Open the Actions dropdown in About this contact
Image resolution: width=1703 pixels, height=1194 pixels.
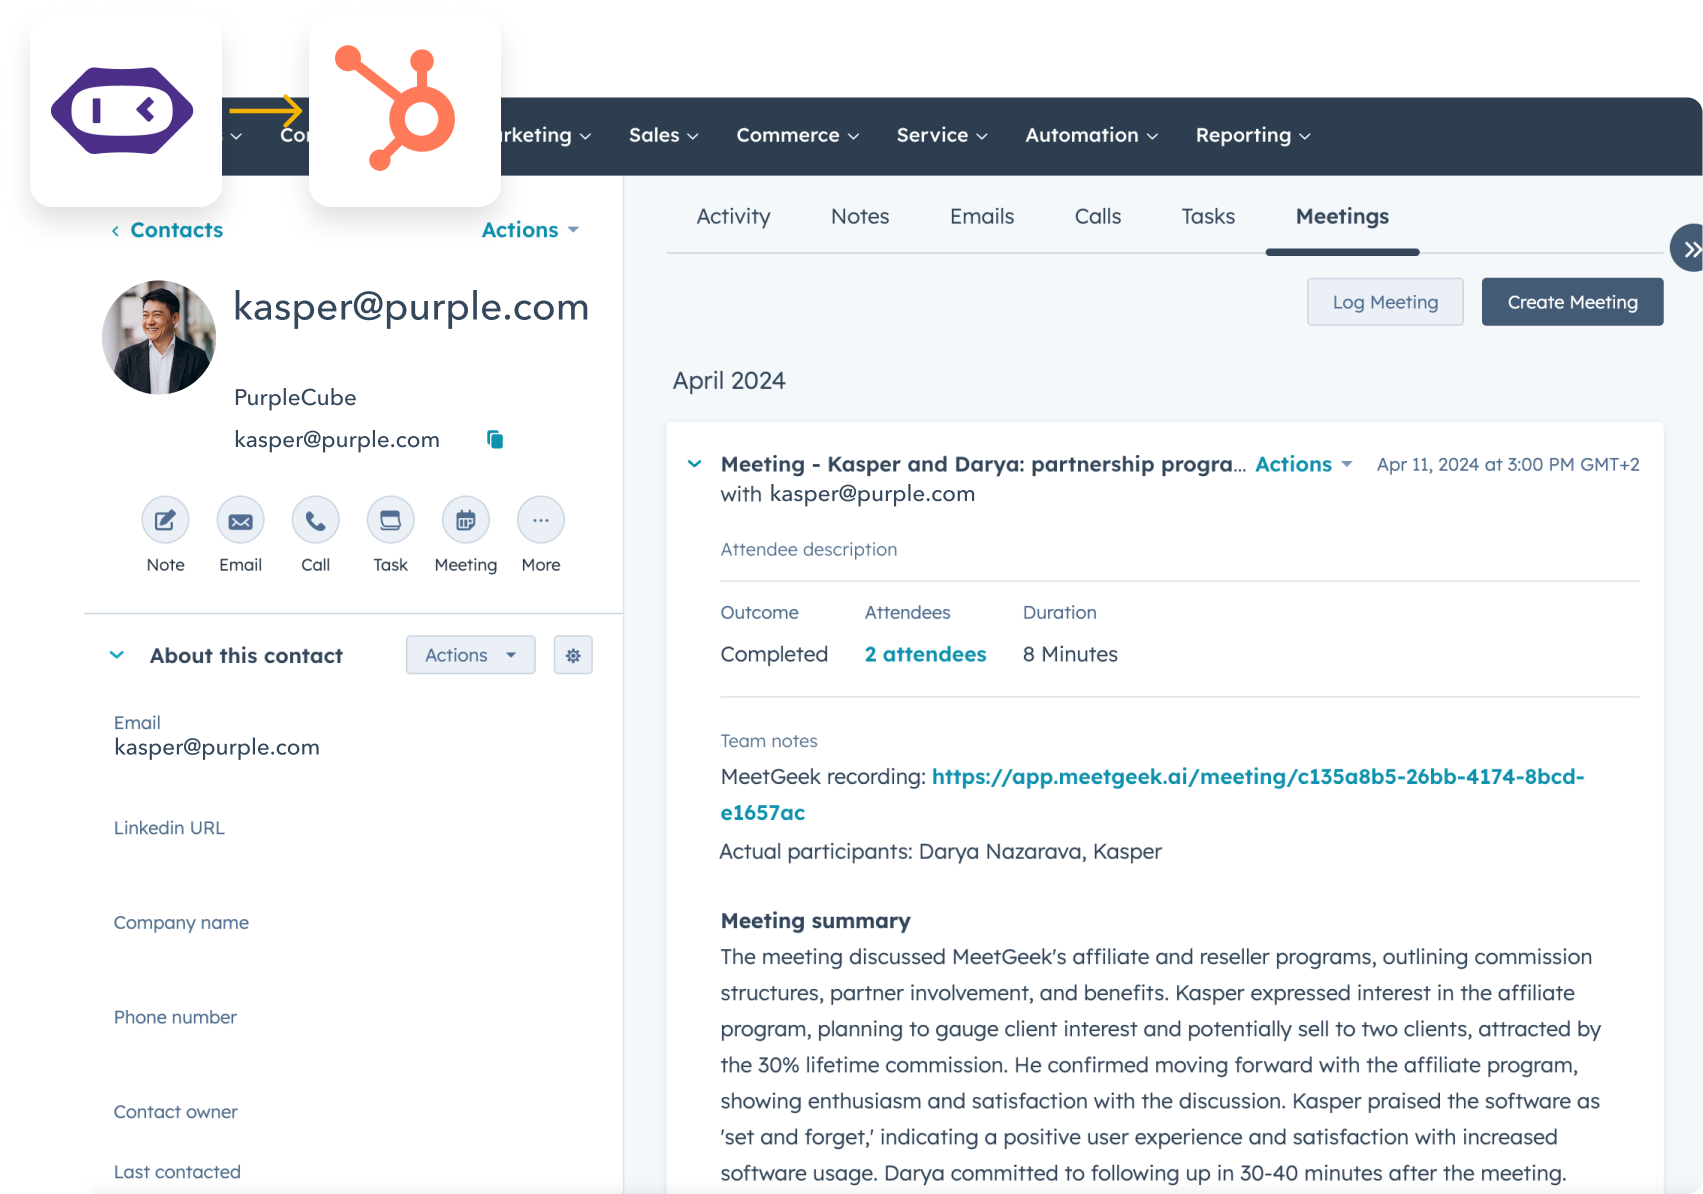pyautogui.click(x=470, y=656)
